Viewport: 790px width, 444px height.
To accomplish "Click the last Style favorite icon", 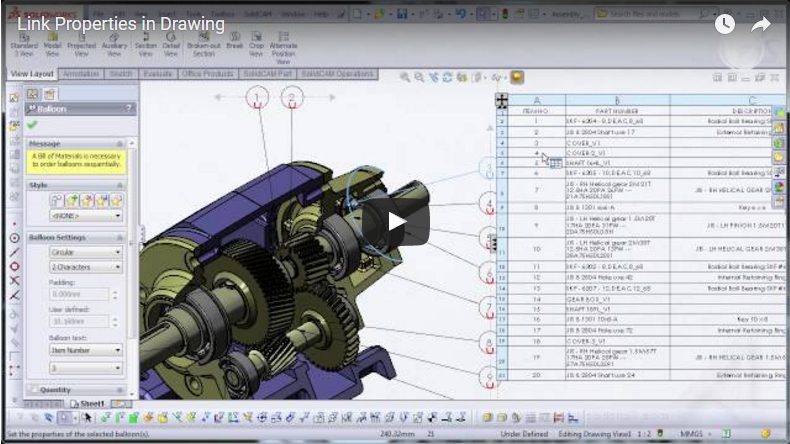I will point(116,201).
